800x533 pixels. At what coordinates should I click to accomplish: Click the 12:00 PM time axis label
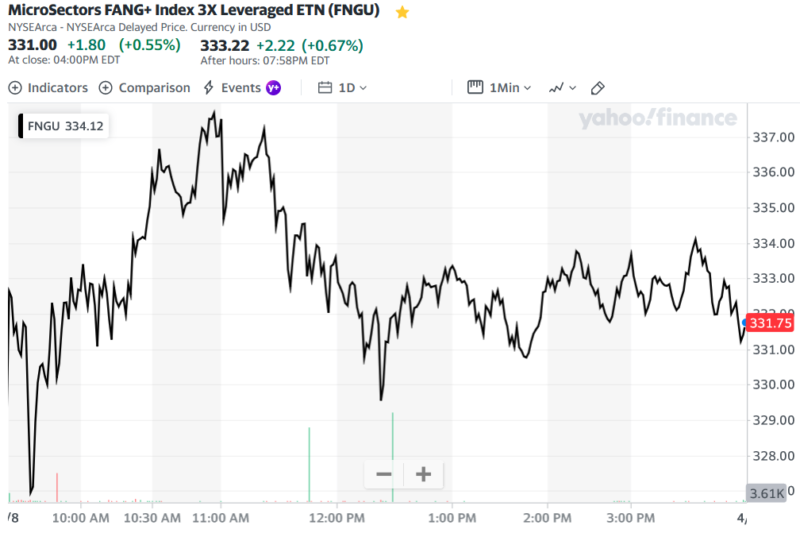[337, 518]
